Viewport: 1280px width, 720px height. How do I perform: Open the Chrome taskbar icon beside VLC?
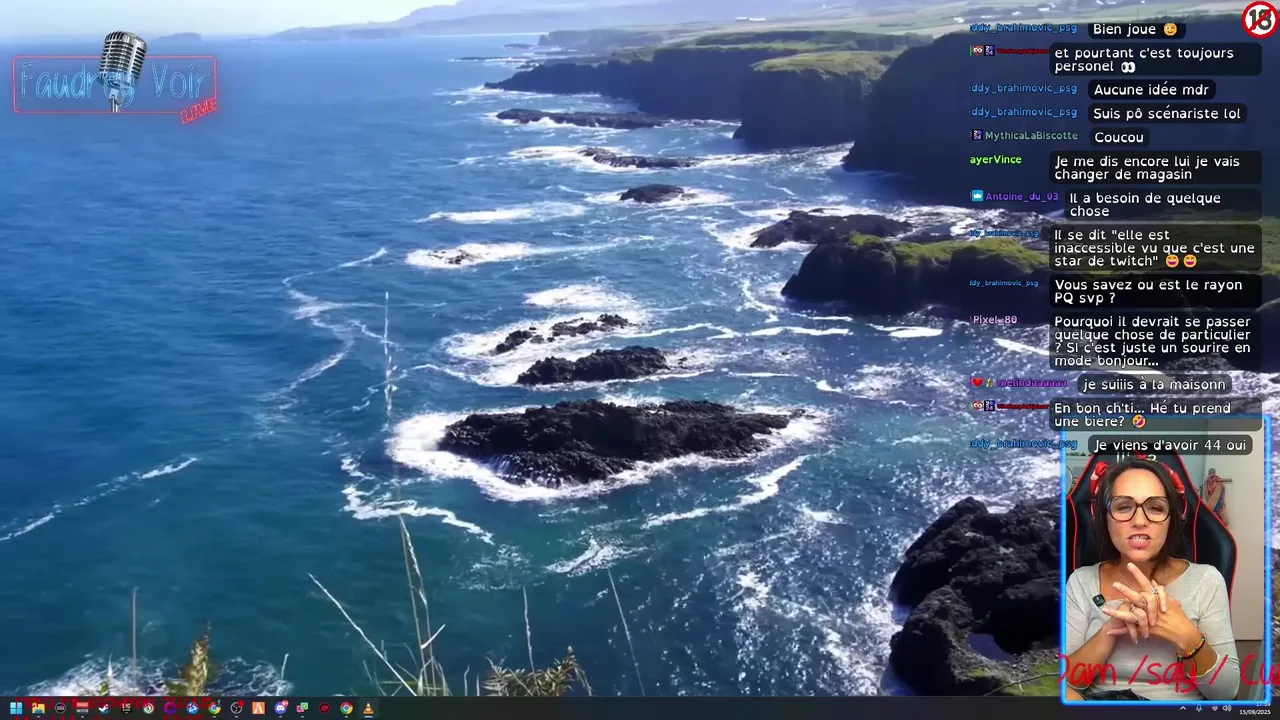pos(346,708)
